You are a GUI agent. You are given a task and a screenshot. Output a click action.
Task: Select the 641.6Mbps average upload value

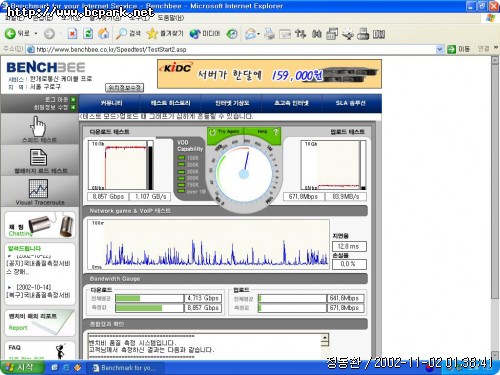pyautogui.click(x=346, y=298)
